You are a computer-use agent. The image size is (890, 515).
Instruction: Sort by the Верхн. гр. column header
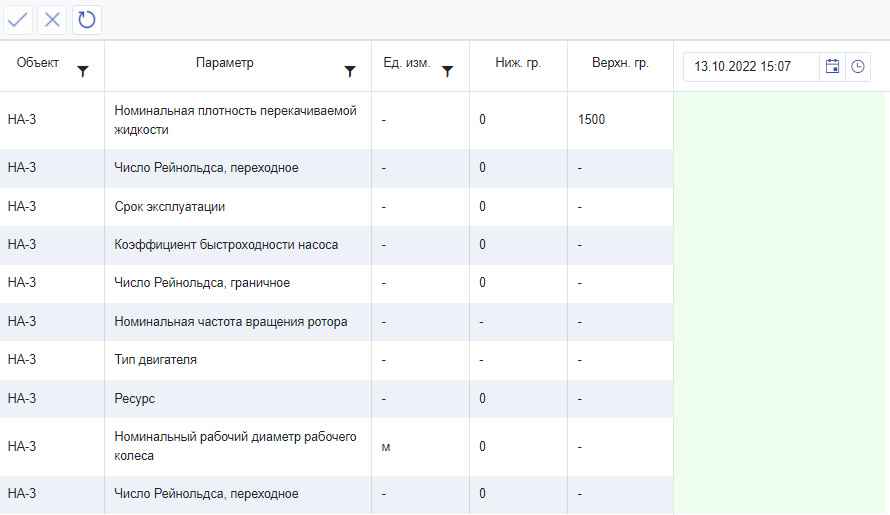[x=620, y=64]
